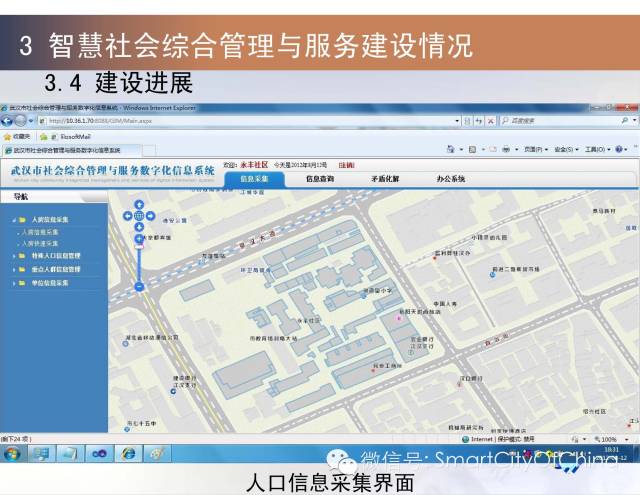Click the Print icon in command bar
The image size is (640, 495).
(x=506, y=149)
